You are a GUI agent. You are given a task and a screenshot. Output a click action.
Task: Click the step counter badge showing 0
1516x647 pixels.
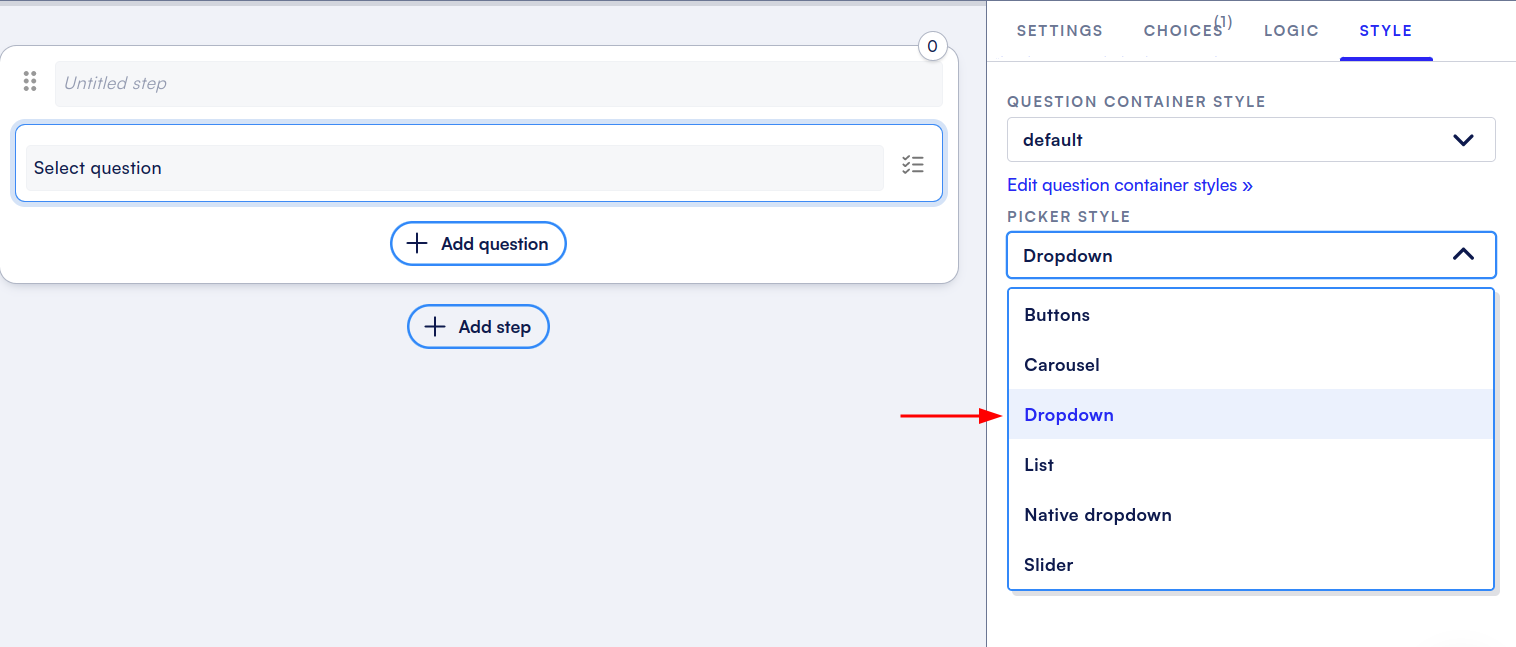(932, 46)
